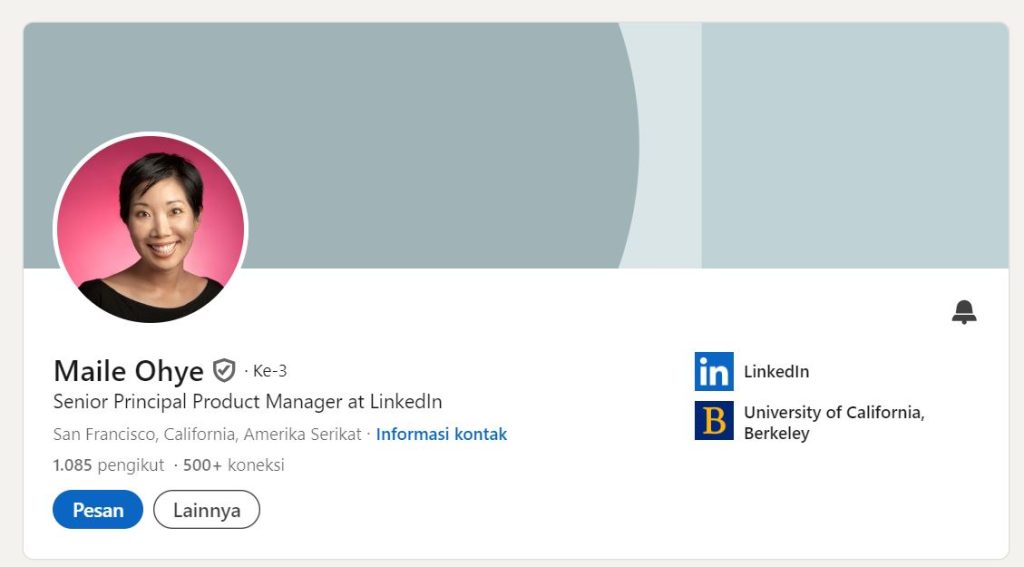Click the pale right section of the banner
1024x567 pixels.
tap(855, 145)
